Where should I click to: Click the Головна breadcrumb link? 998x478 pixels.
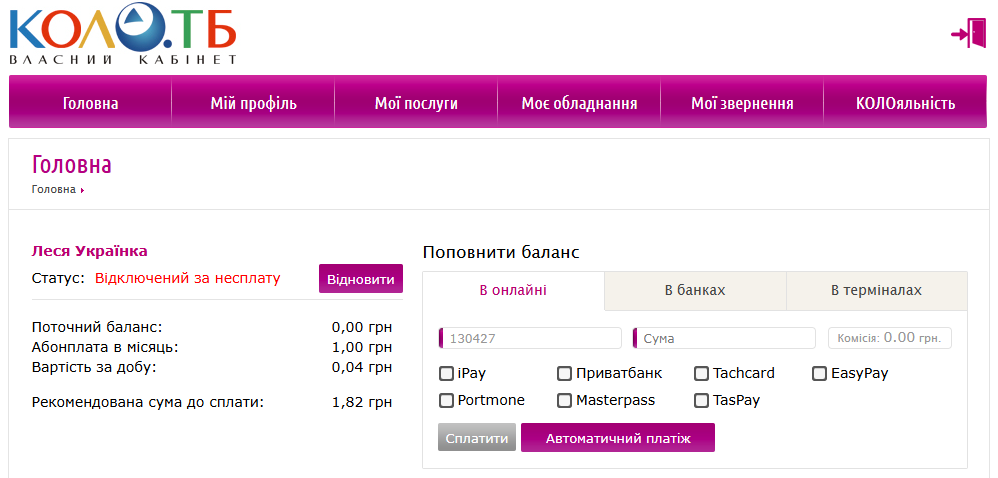pyautogui.click(x=54, y=189)
